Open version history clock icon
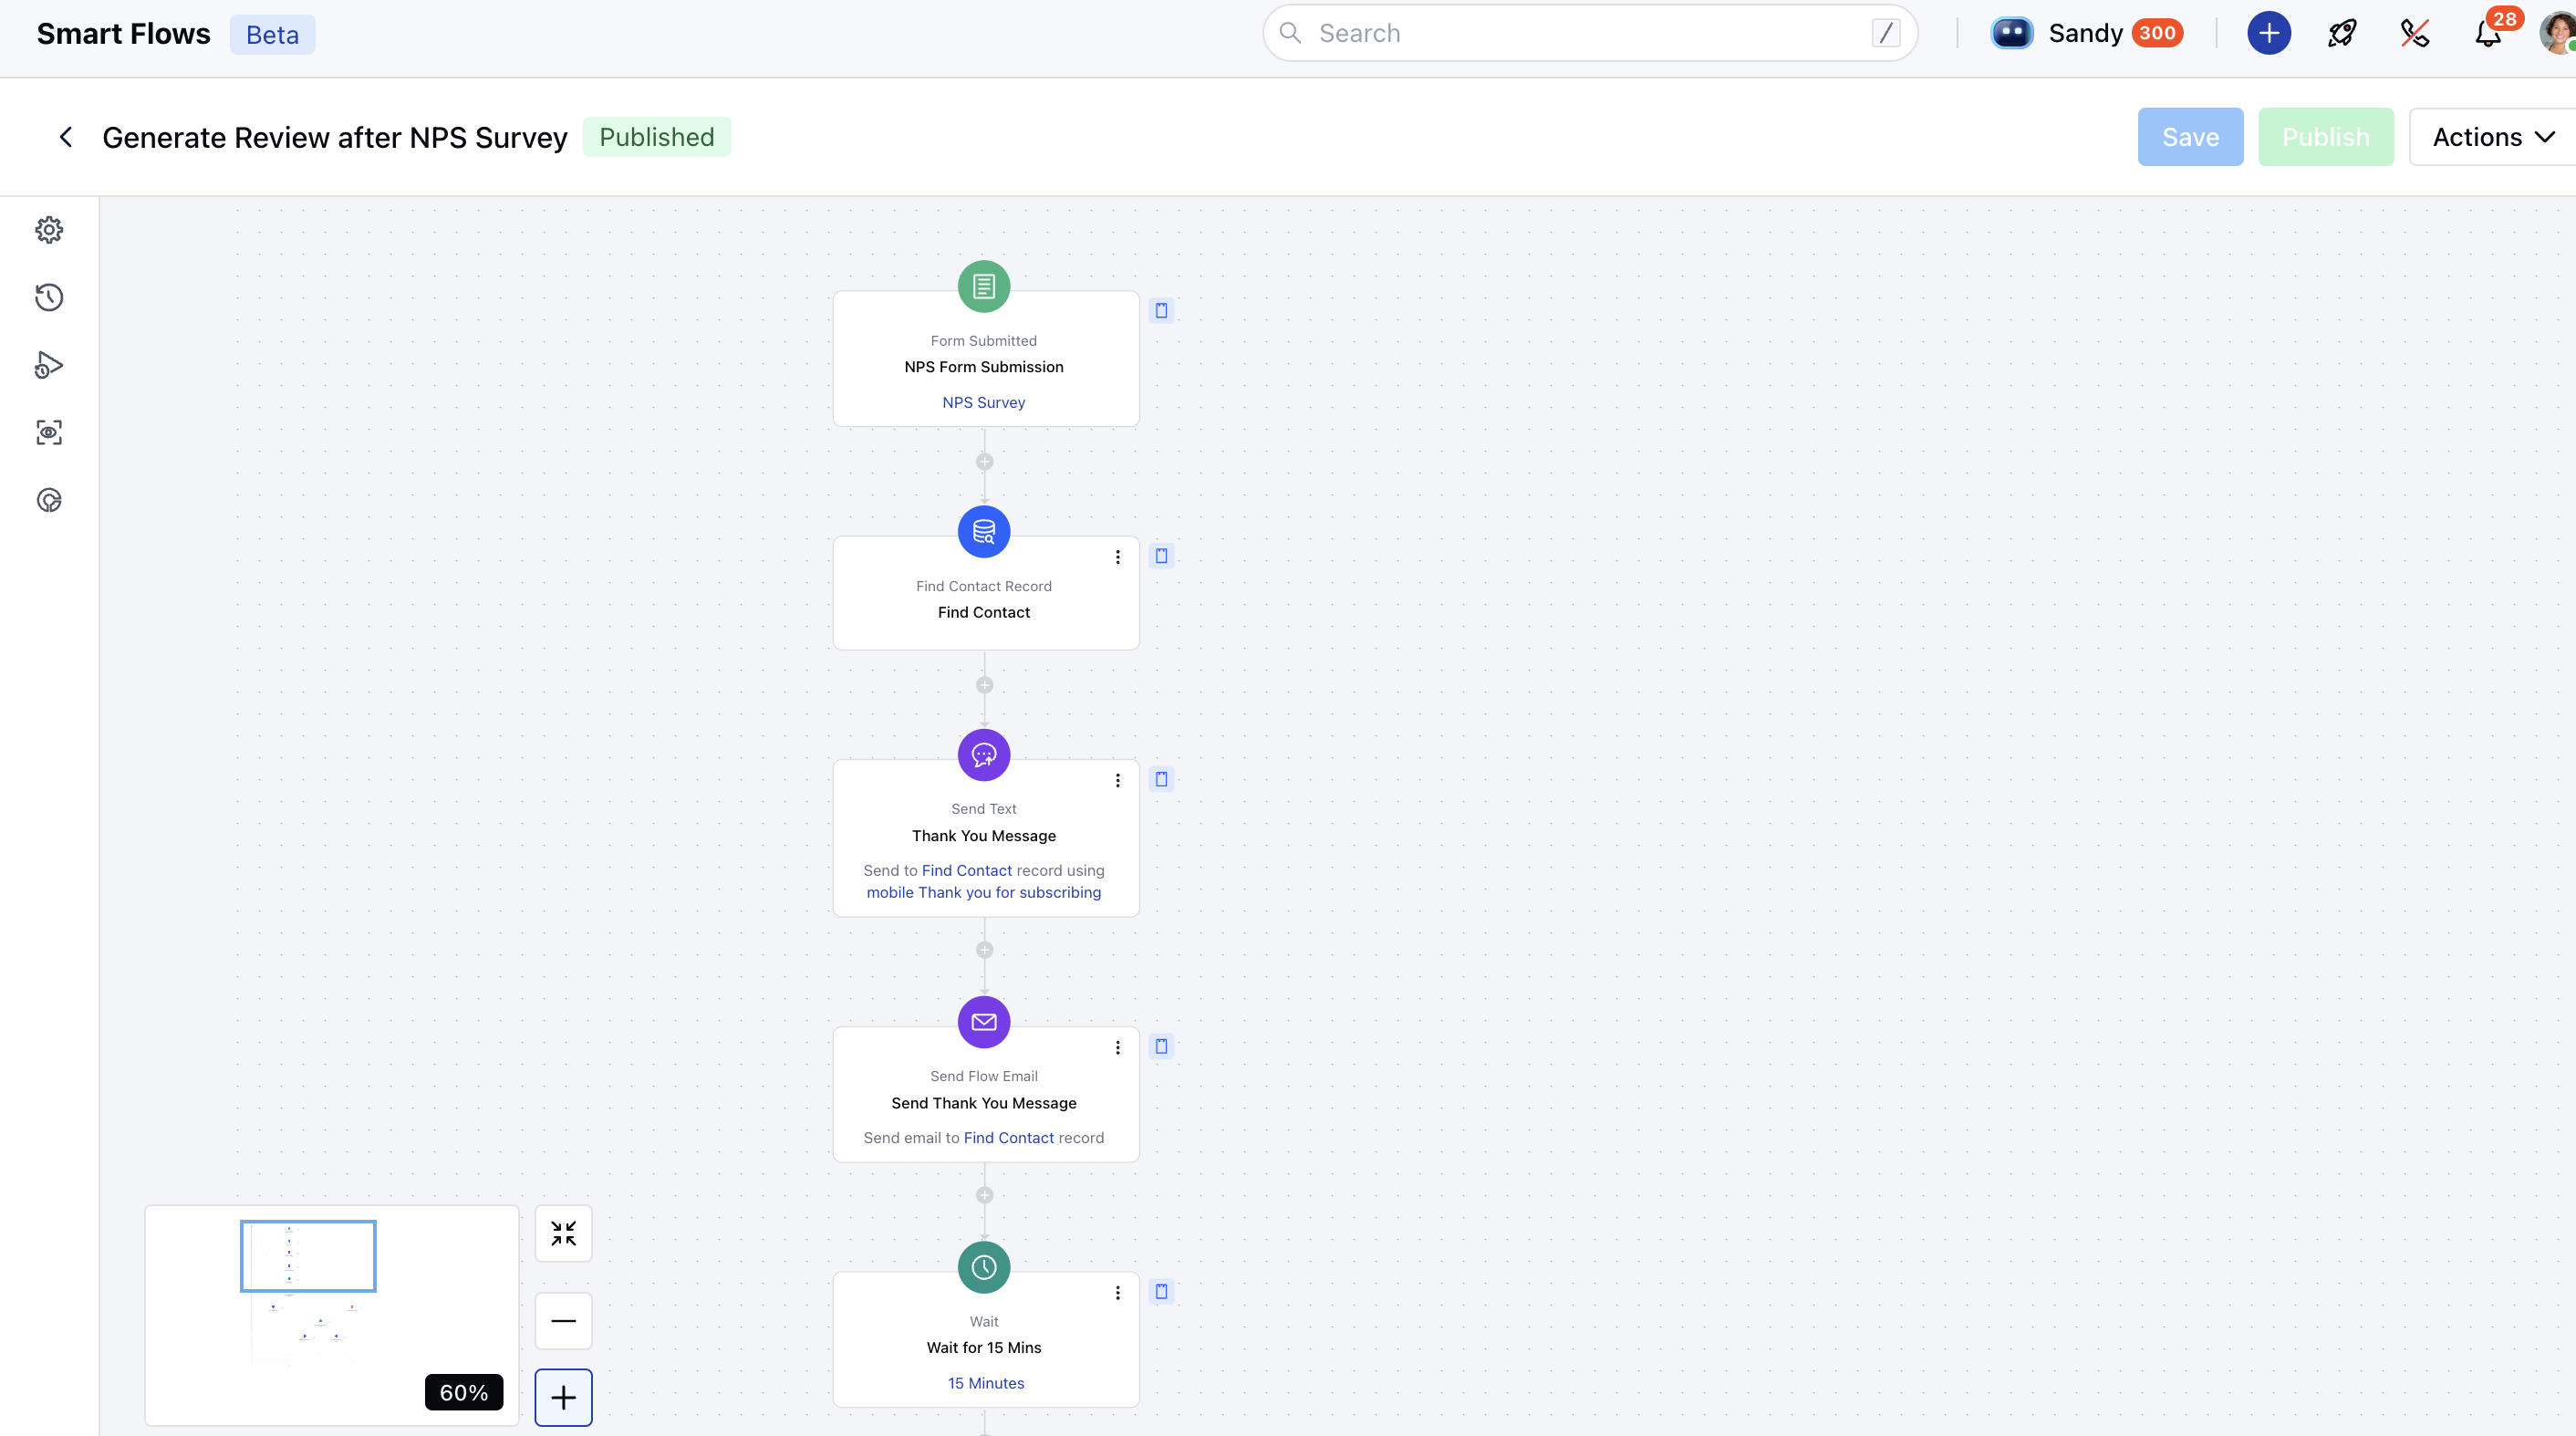Viewport: 2576px width, 1436px height. (x=49, y=297)
